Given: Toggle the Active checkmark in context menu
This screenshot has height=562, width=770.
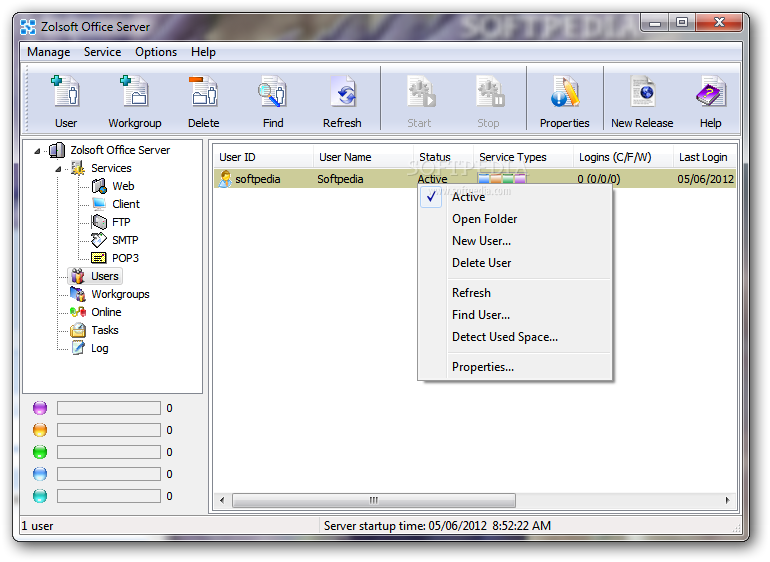Looking at the screenshot, I should click(431, 197).
